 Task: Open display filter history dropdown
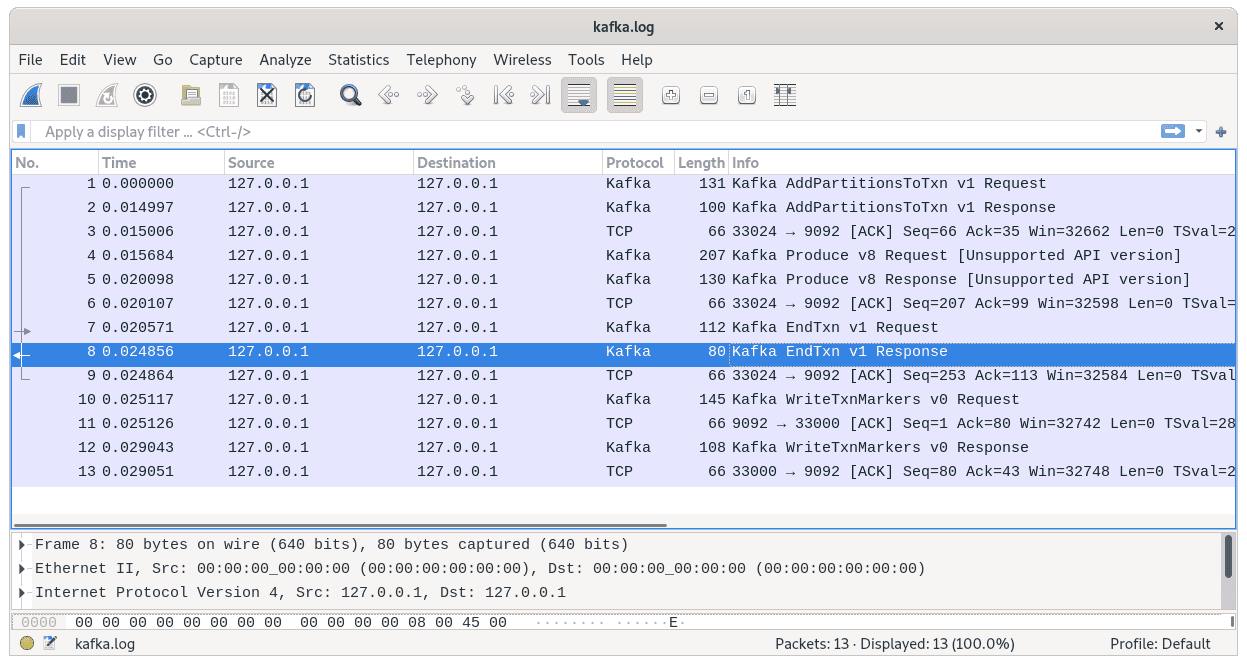click(x=1198, y=131)
